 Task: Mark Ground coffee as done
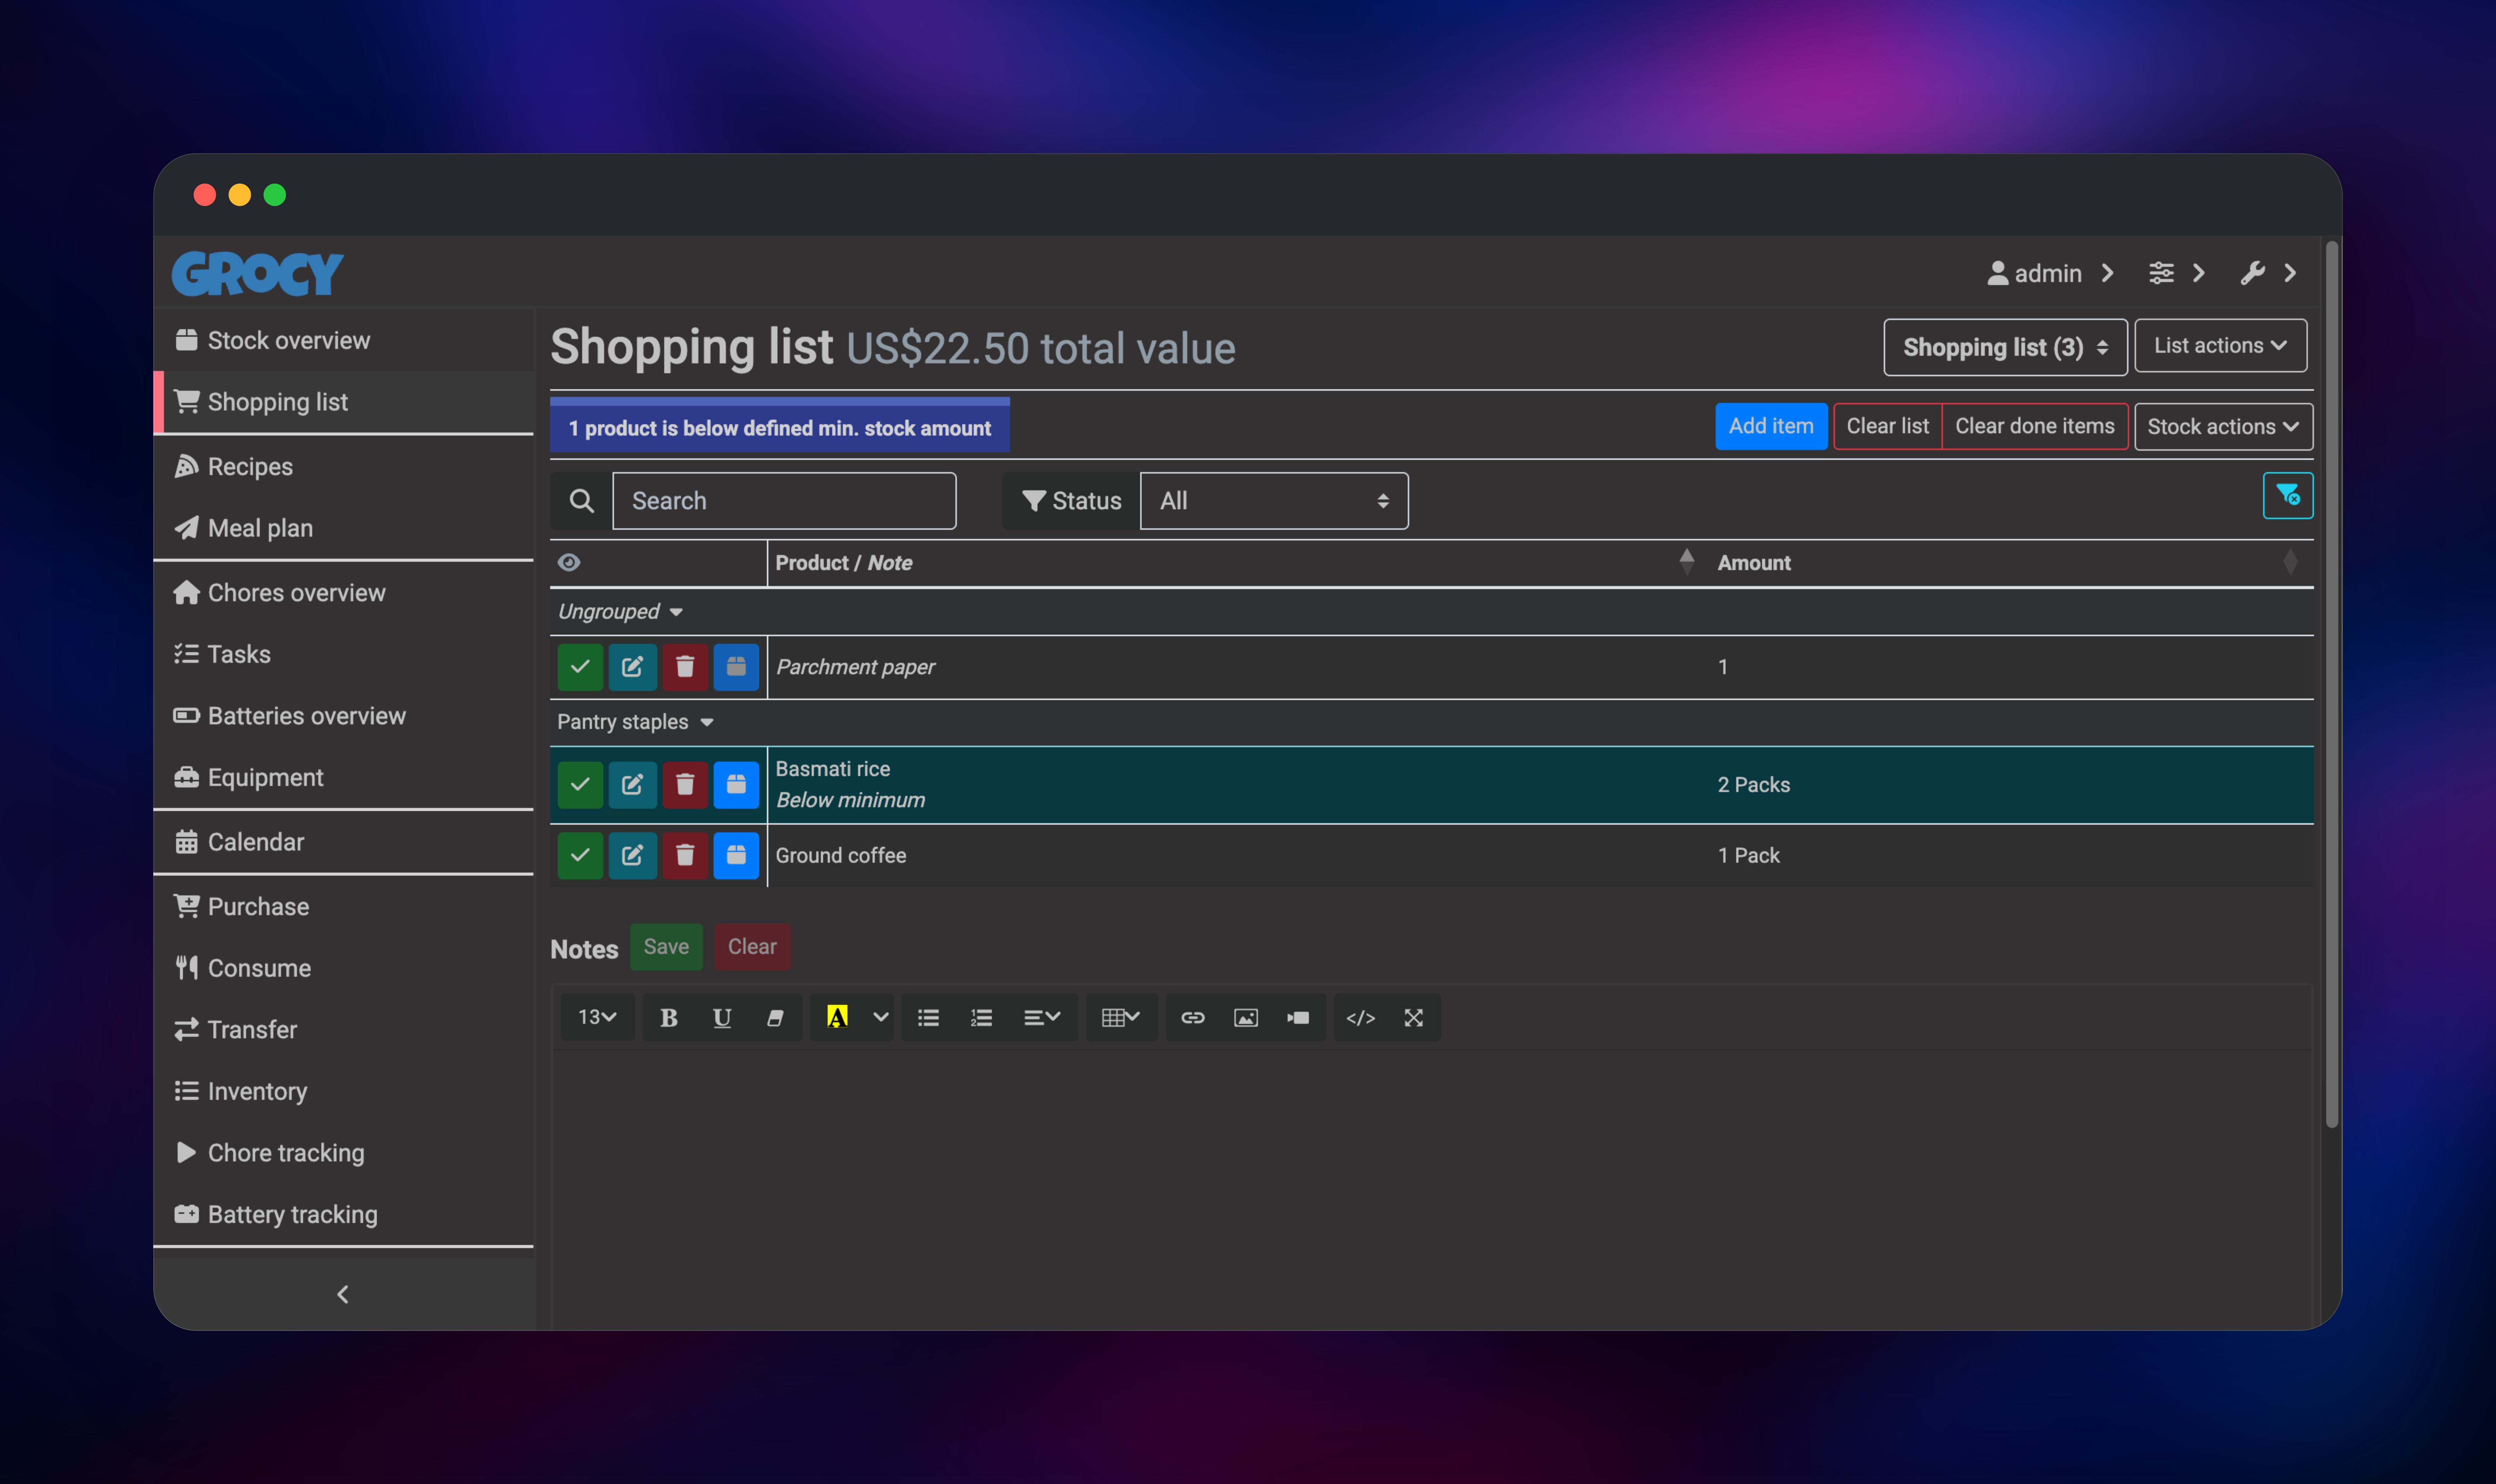580,856
